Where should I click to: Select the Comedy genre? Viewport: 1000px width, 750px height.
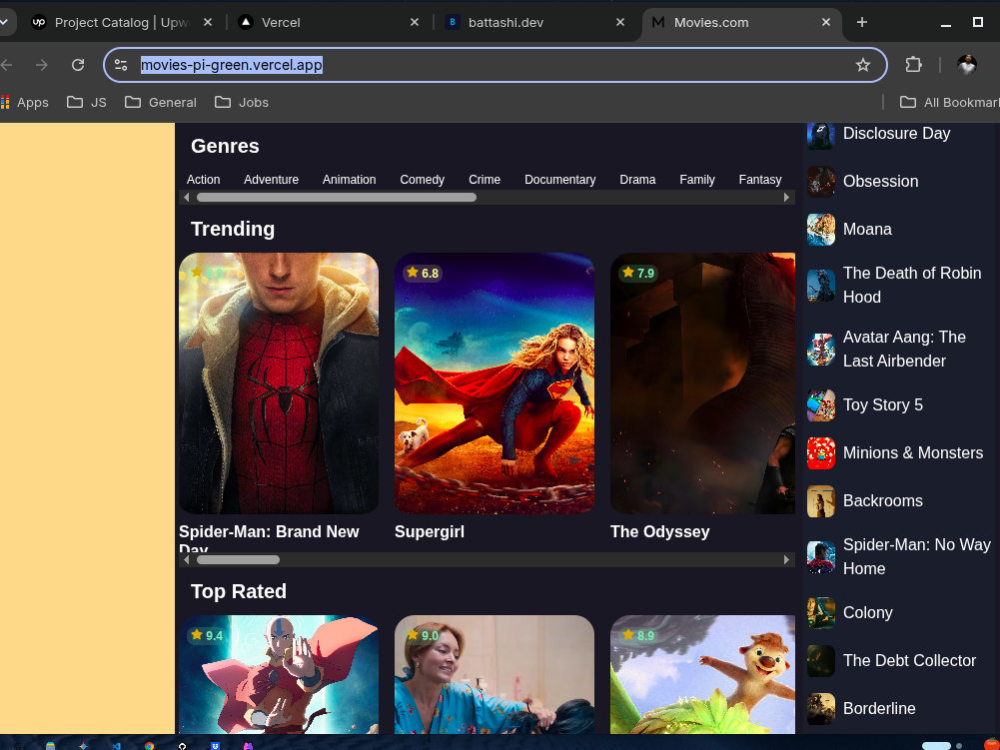(x=422, y=179)
